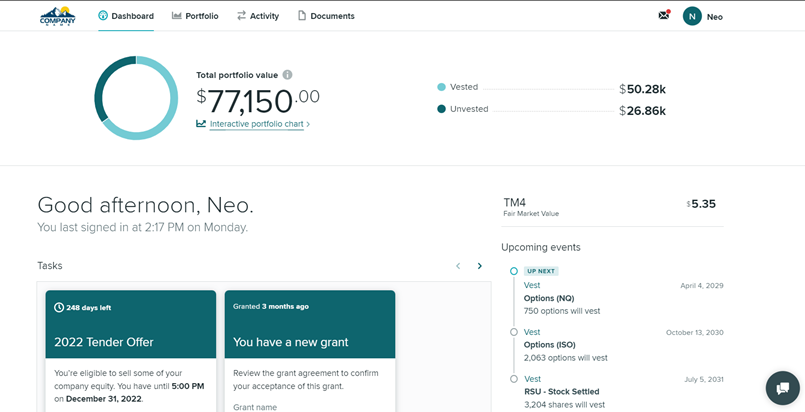Click the chart icon before Interactive portfolio chart

point(201,124)
